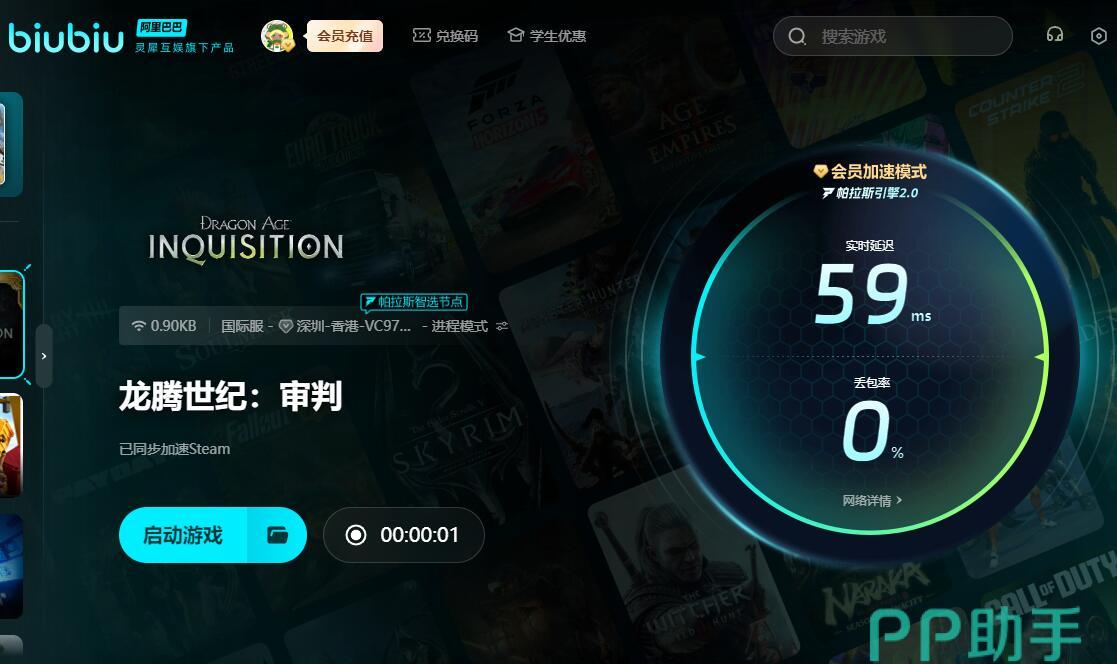1117x664 pixels.
Task: Open game folder icon beside 启动游戏
Action: point(277,535)
